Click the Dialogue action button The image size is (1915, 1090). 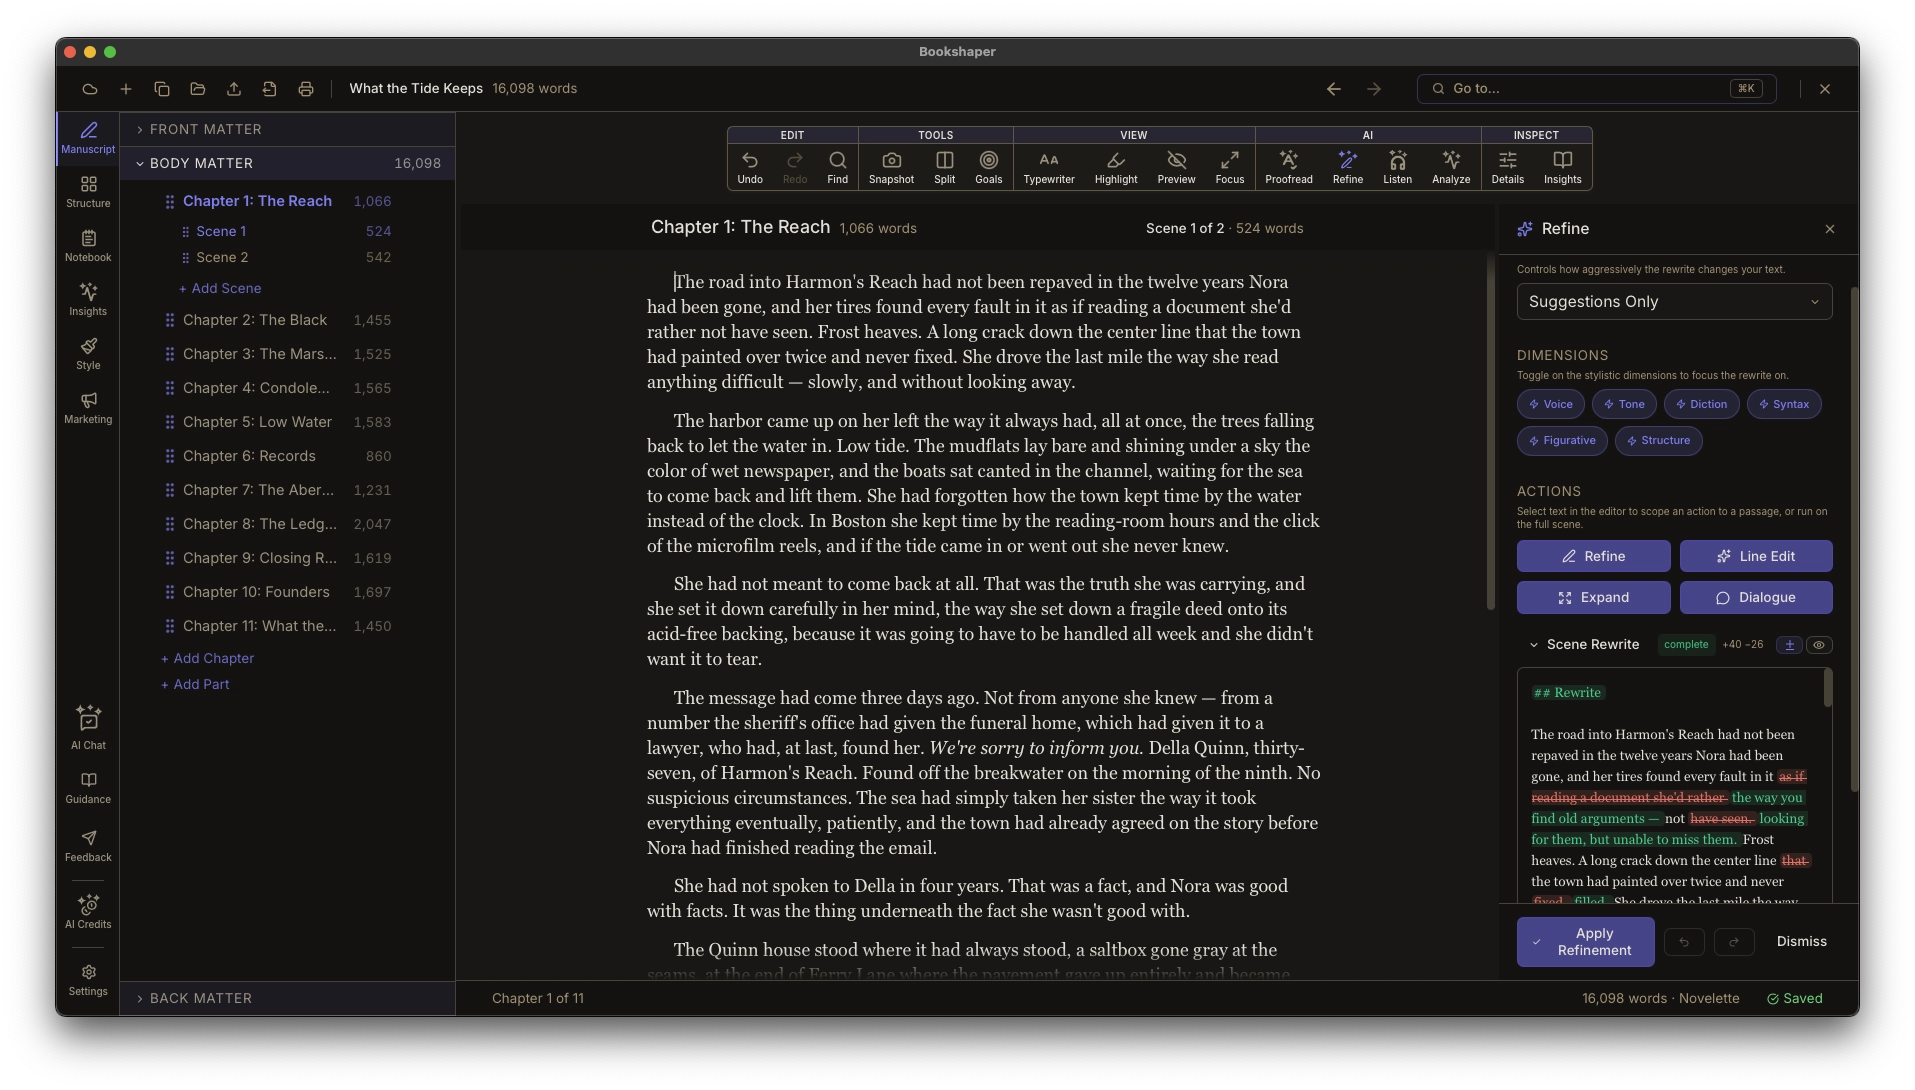(1756, 597)
